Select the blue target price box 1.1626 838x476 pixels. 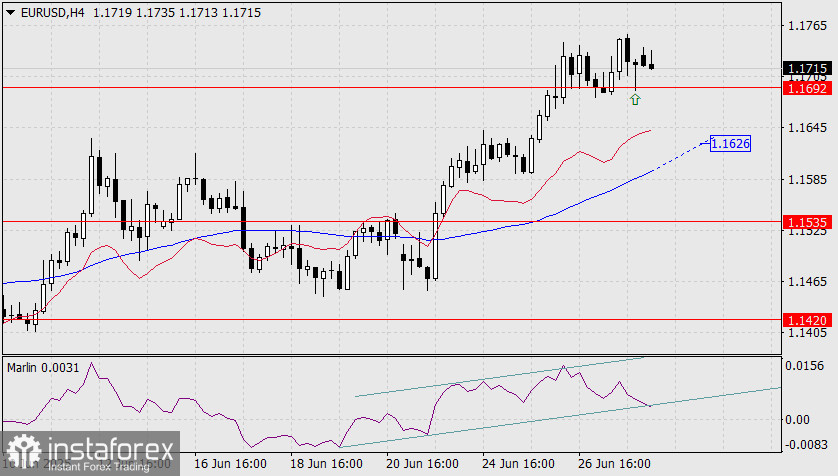click(731, 143)
